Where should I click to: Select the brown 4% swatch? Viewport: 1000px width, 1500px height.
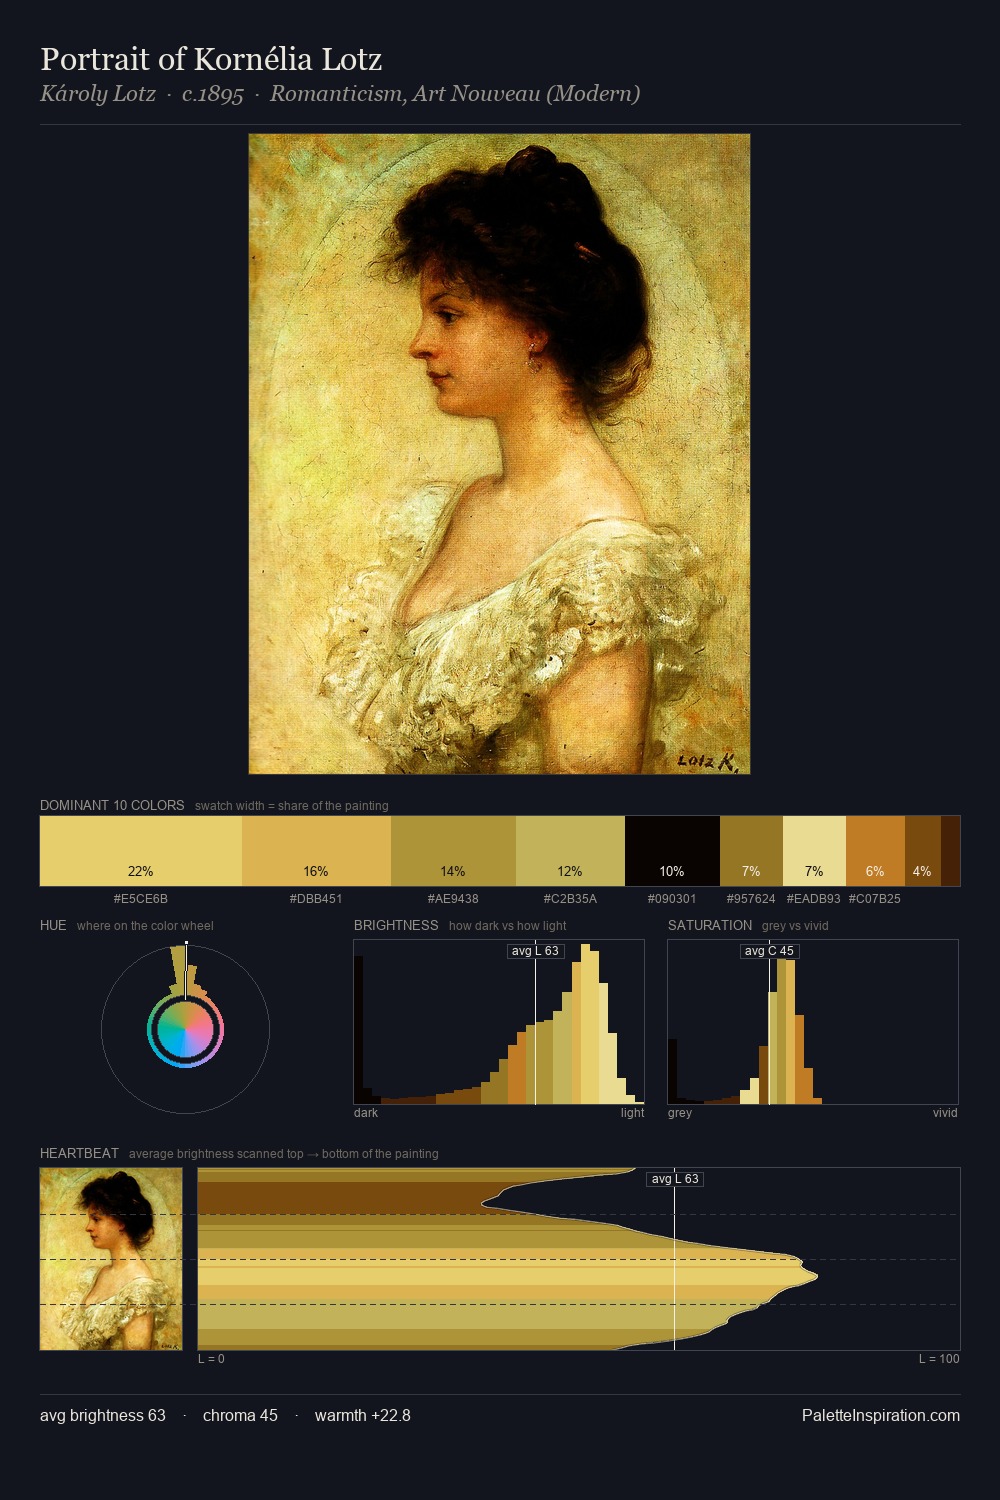[x=922, y=851]
